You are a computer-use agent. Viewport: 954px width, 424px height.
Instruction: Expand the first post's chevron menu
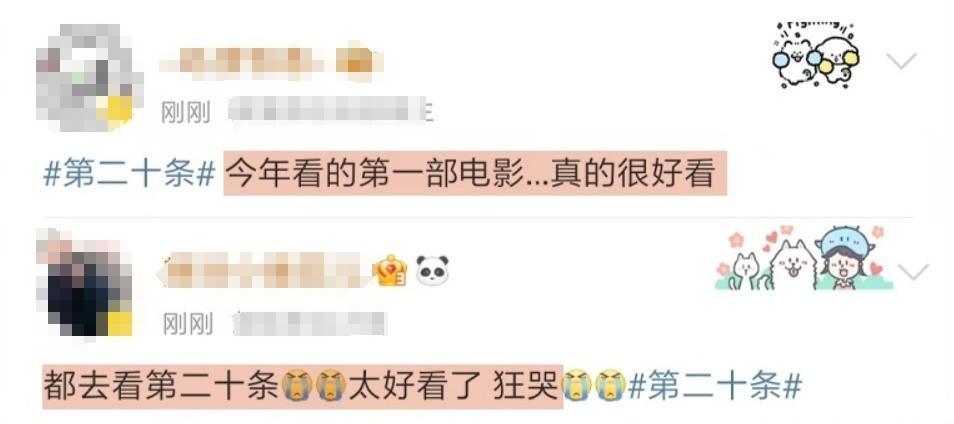[x=900, y=61]
